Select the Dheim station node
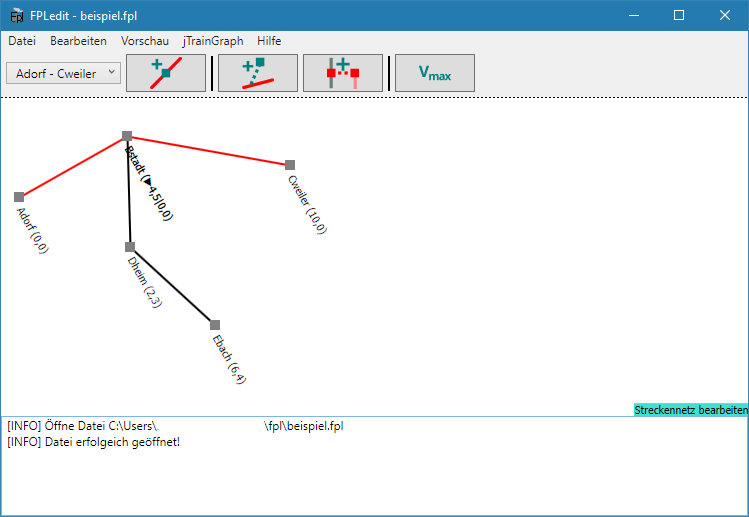Screen dimensions: 749x517 coord(130,247)
